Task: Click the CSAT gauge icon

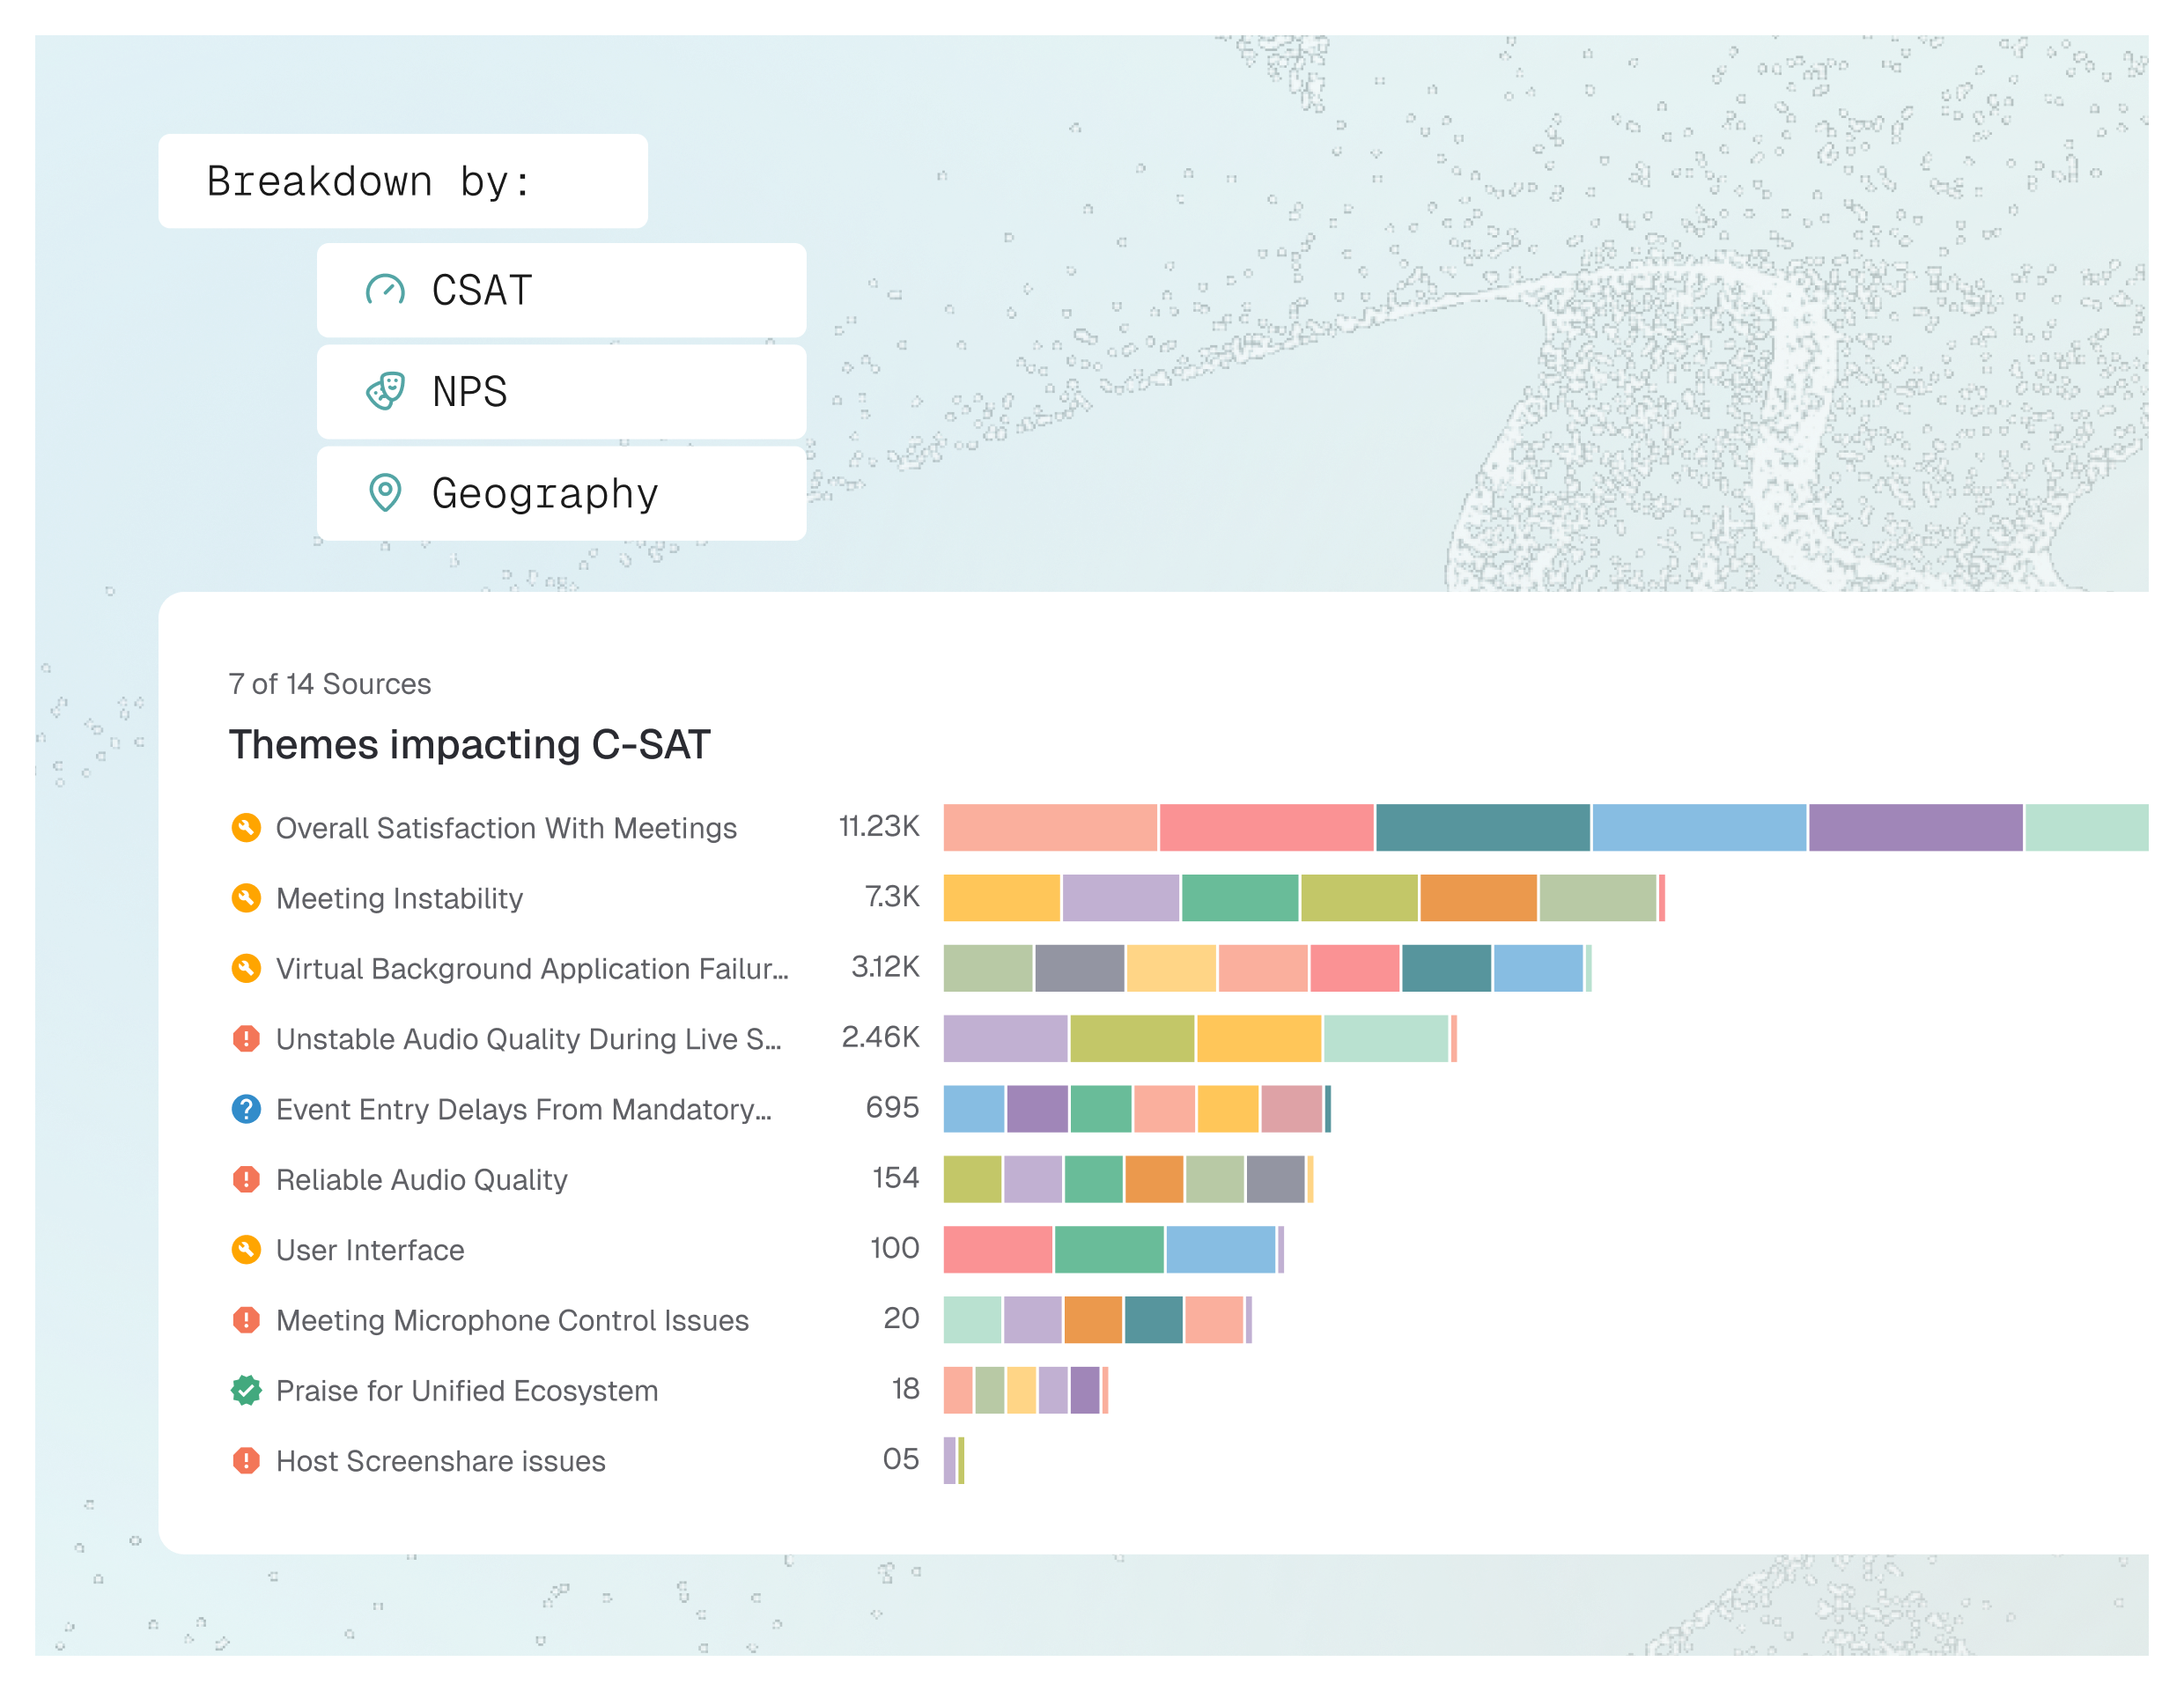Action: coord(385,290)
